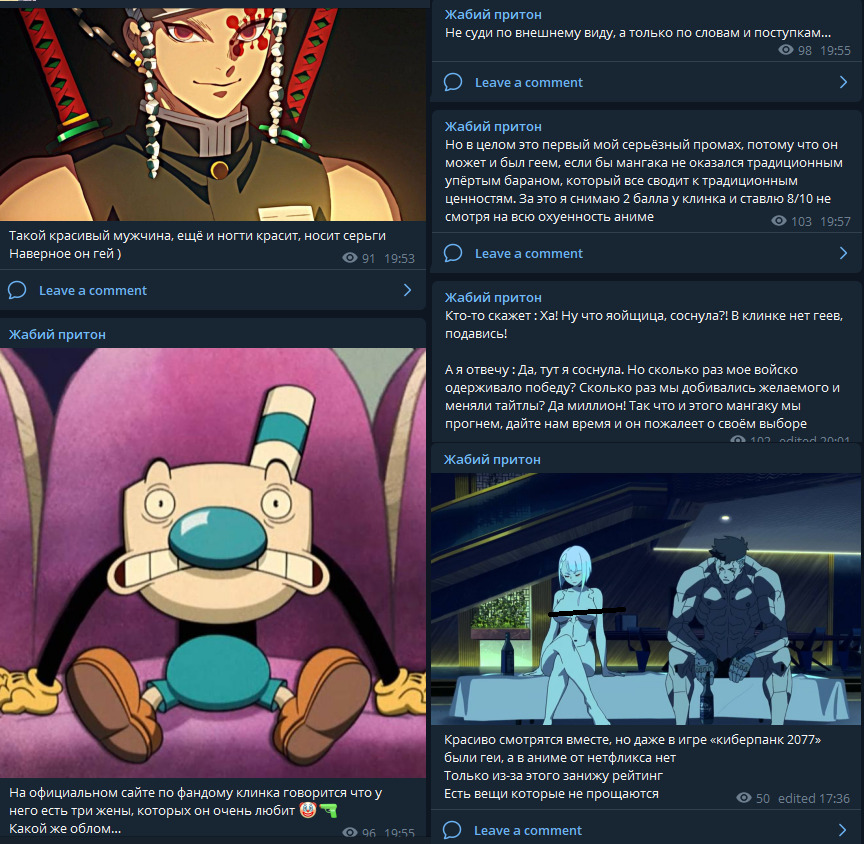864x844 pixels.
Task: Open comments chevron under 19:53 post
Action: click(x=407, y=290)
